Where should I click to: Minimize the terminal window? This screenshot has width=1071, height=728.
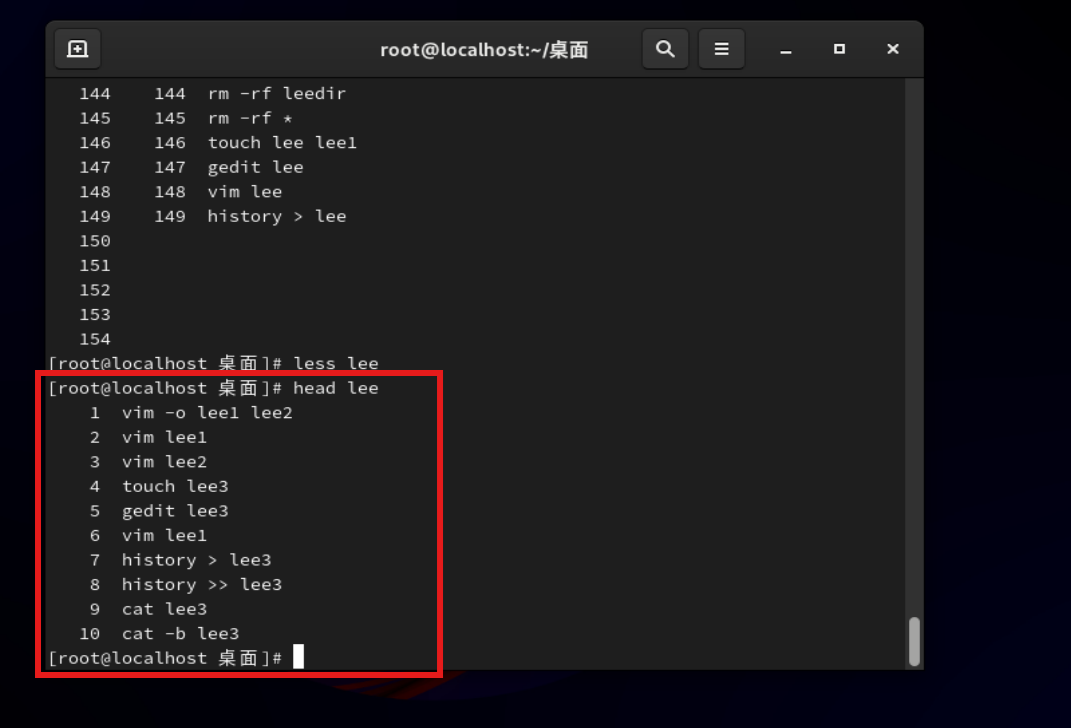(786, 50)
